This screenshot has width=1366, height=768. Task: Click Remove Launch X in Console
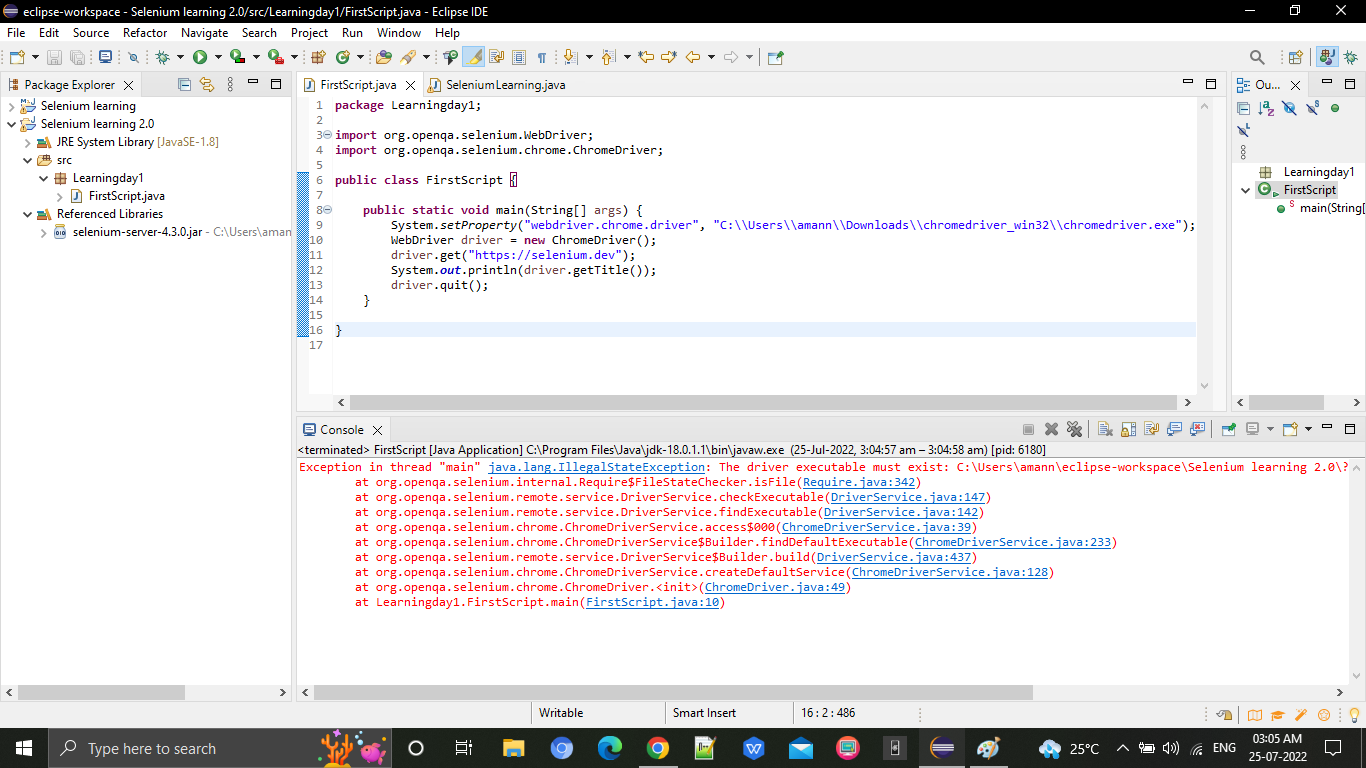pyautogui.click(x=1051, y=429)
